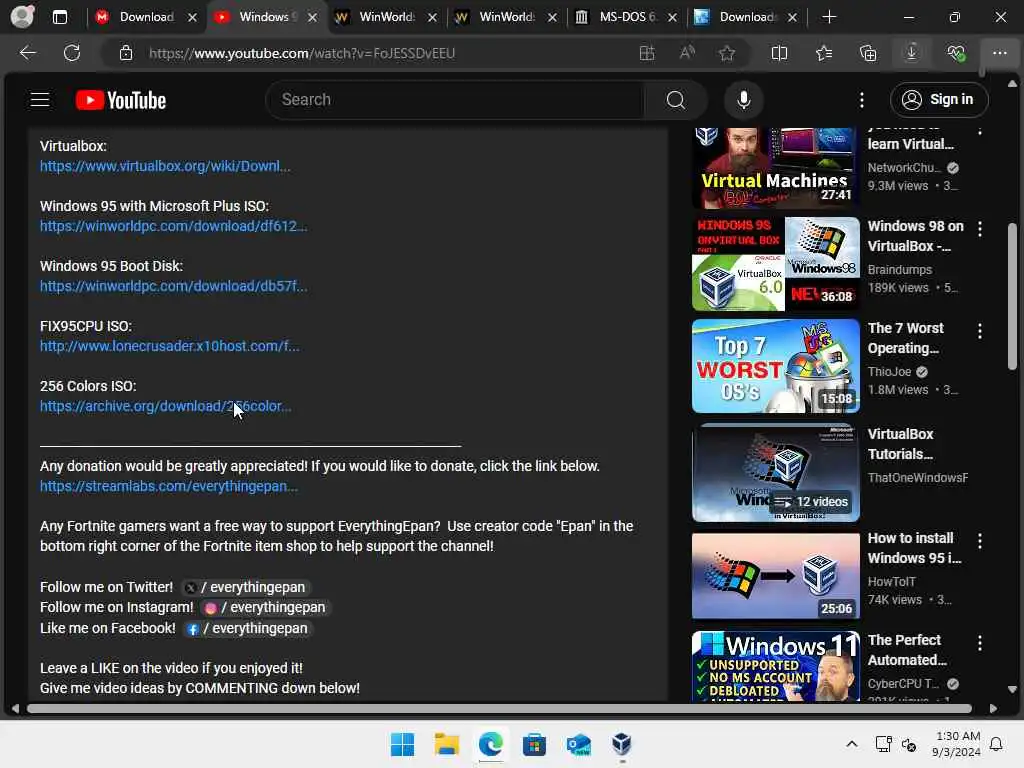
Task: Open Microsoft Store from taskbar
Action: pos(534,744)
